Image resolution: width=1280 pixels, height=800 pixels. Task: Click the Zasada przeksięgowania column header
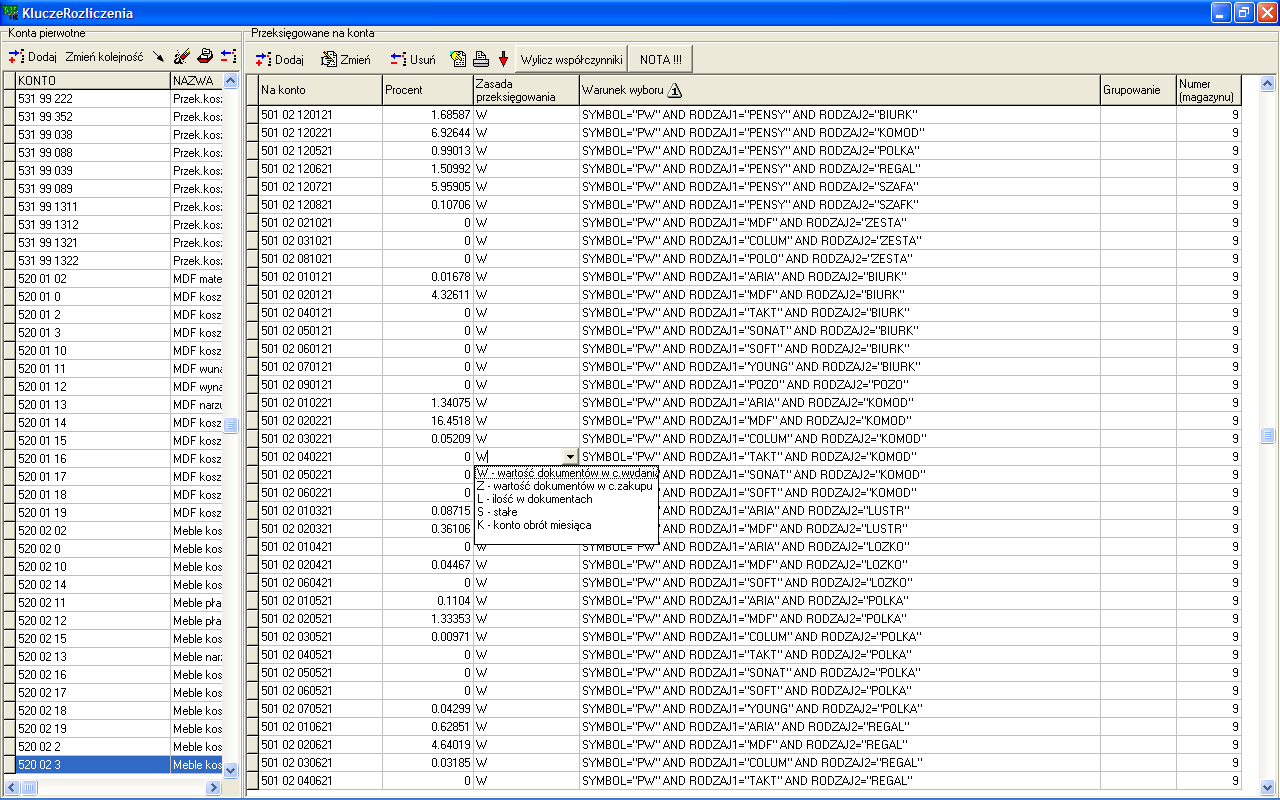(526, 90)
